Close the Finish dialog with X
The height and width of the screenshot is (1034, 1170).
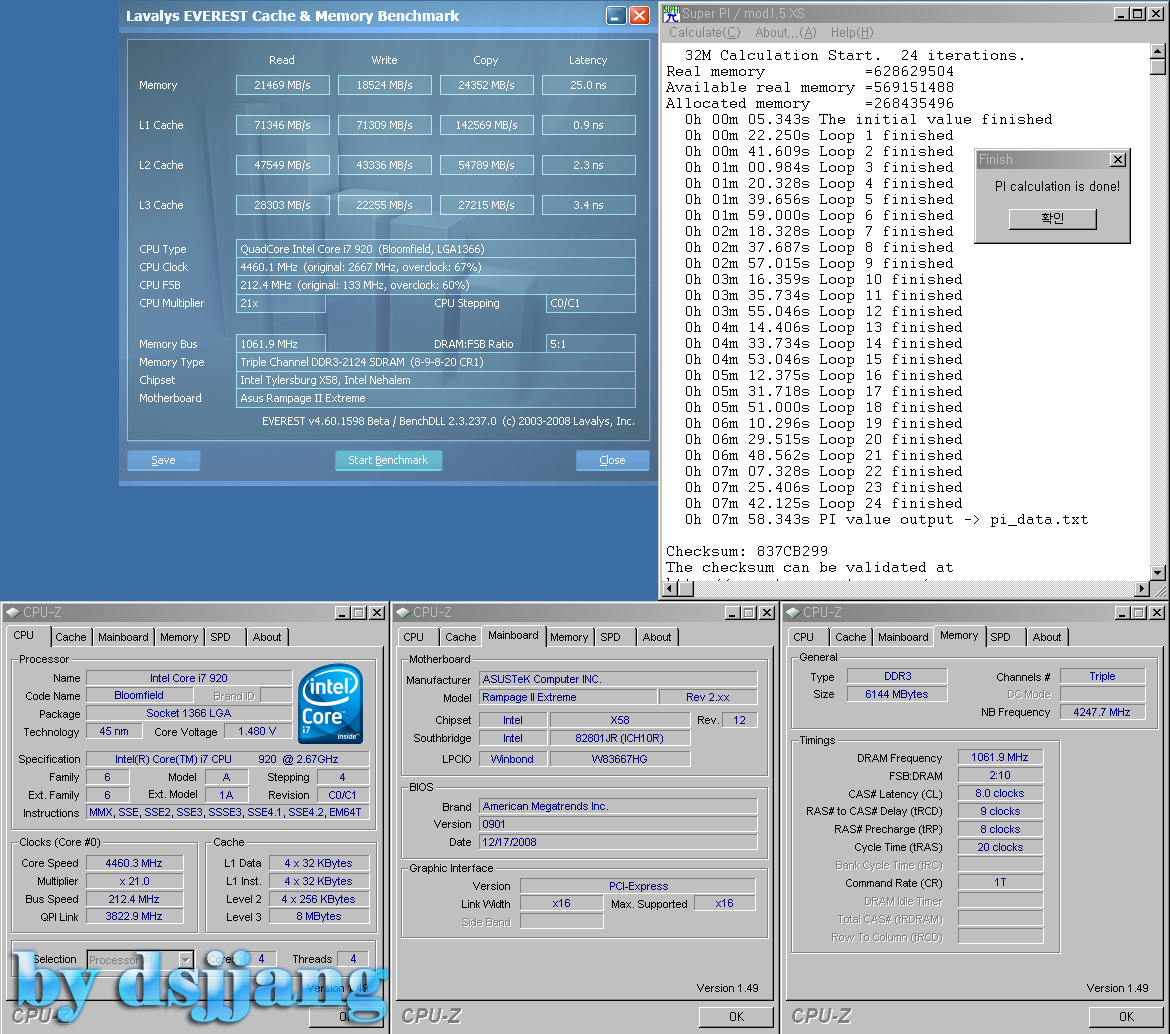pyautogui.click(x=1118, y=160)
